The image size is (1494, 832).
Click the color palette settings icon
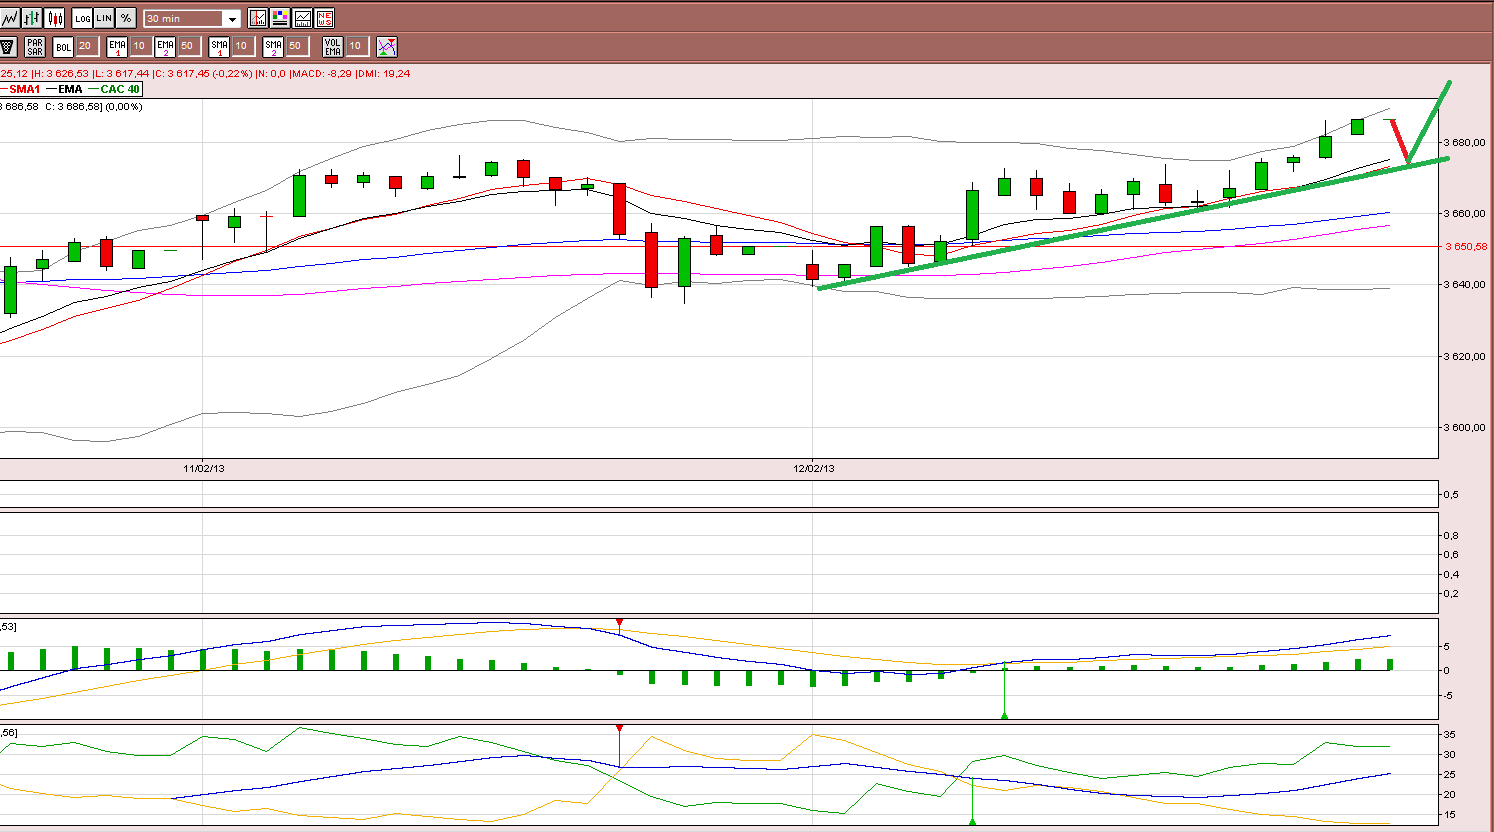pos(280,18)
